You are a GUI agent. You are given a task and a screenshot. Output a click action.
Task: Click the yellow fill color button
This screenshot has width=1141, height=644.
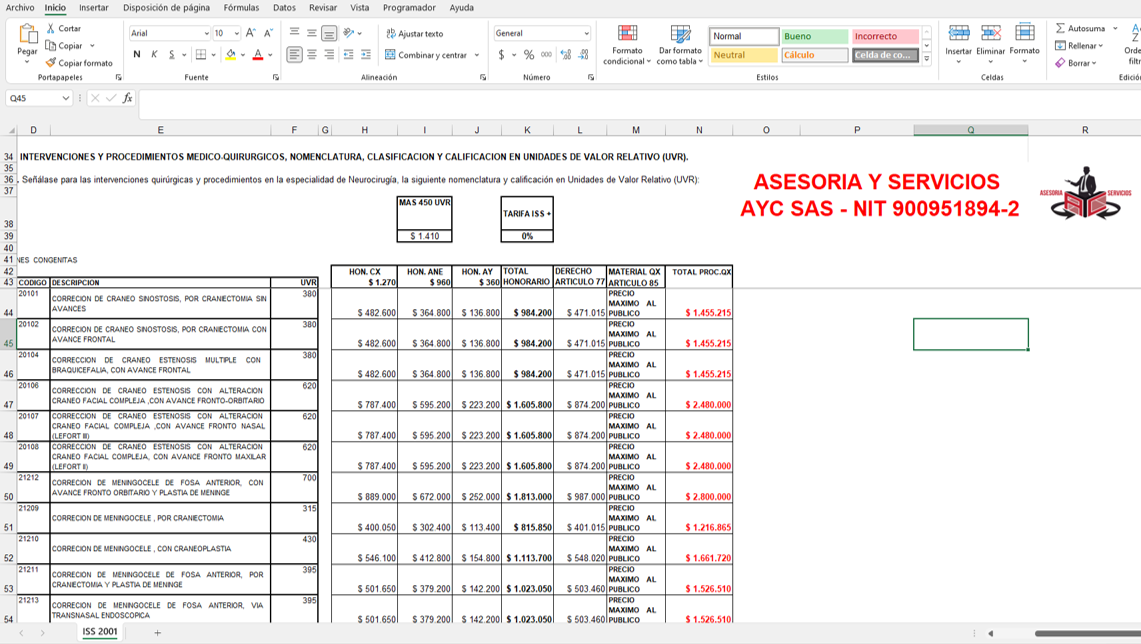pyautogui.click(x=231, y=55)
